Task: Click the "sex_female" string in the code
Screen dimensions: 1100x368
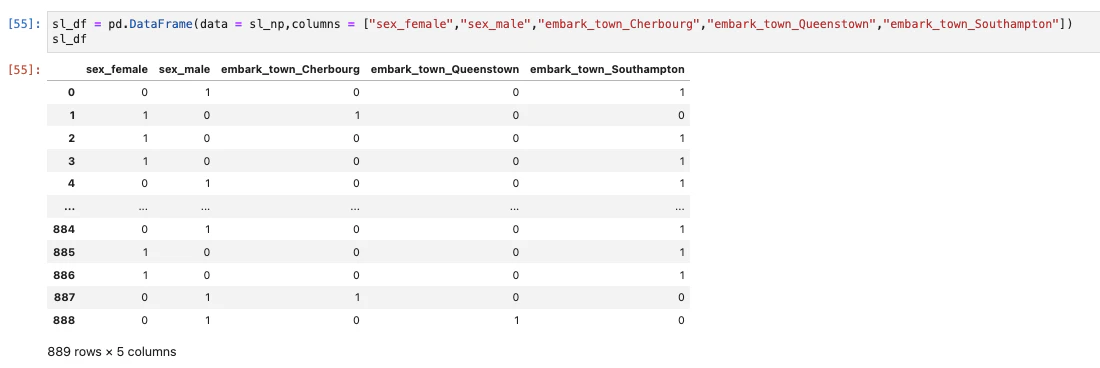Action: coord(412,25)
